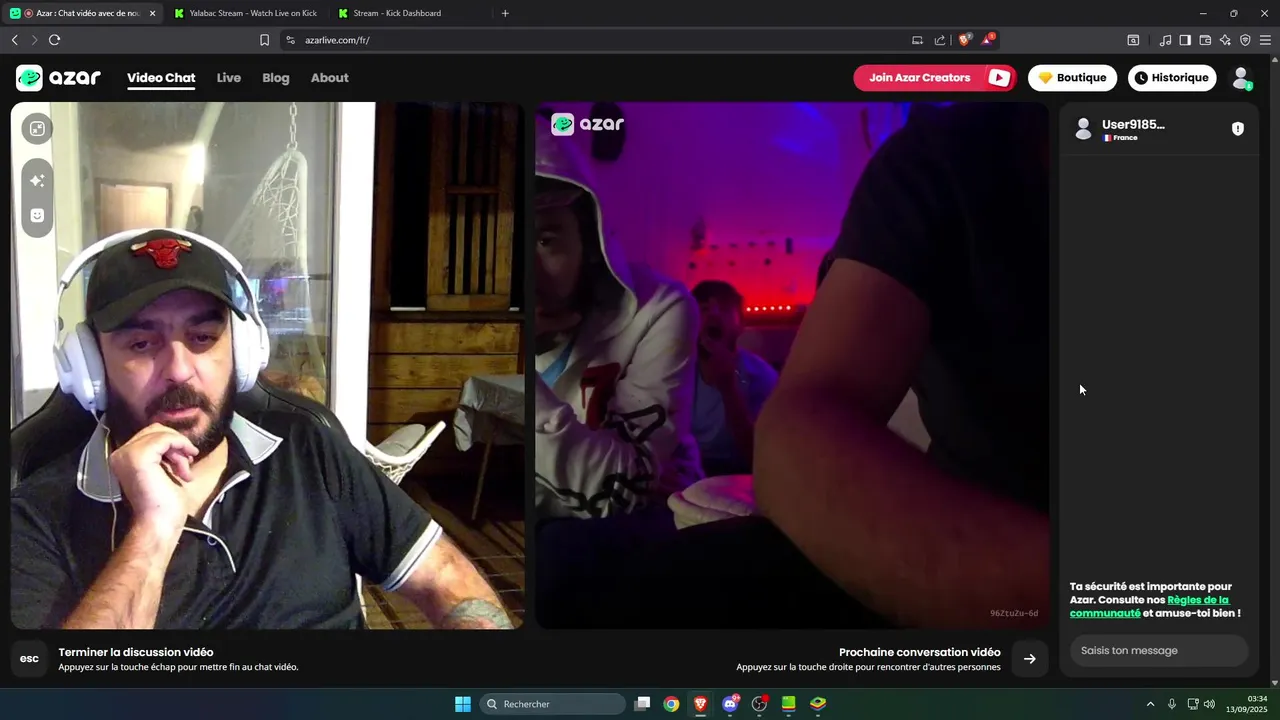Image resolution: width=1280 pixels, height=720 pixels.
Task: Go forward in the browser
Action: (x=34, y=40)
